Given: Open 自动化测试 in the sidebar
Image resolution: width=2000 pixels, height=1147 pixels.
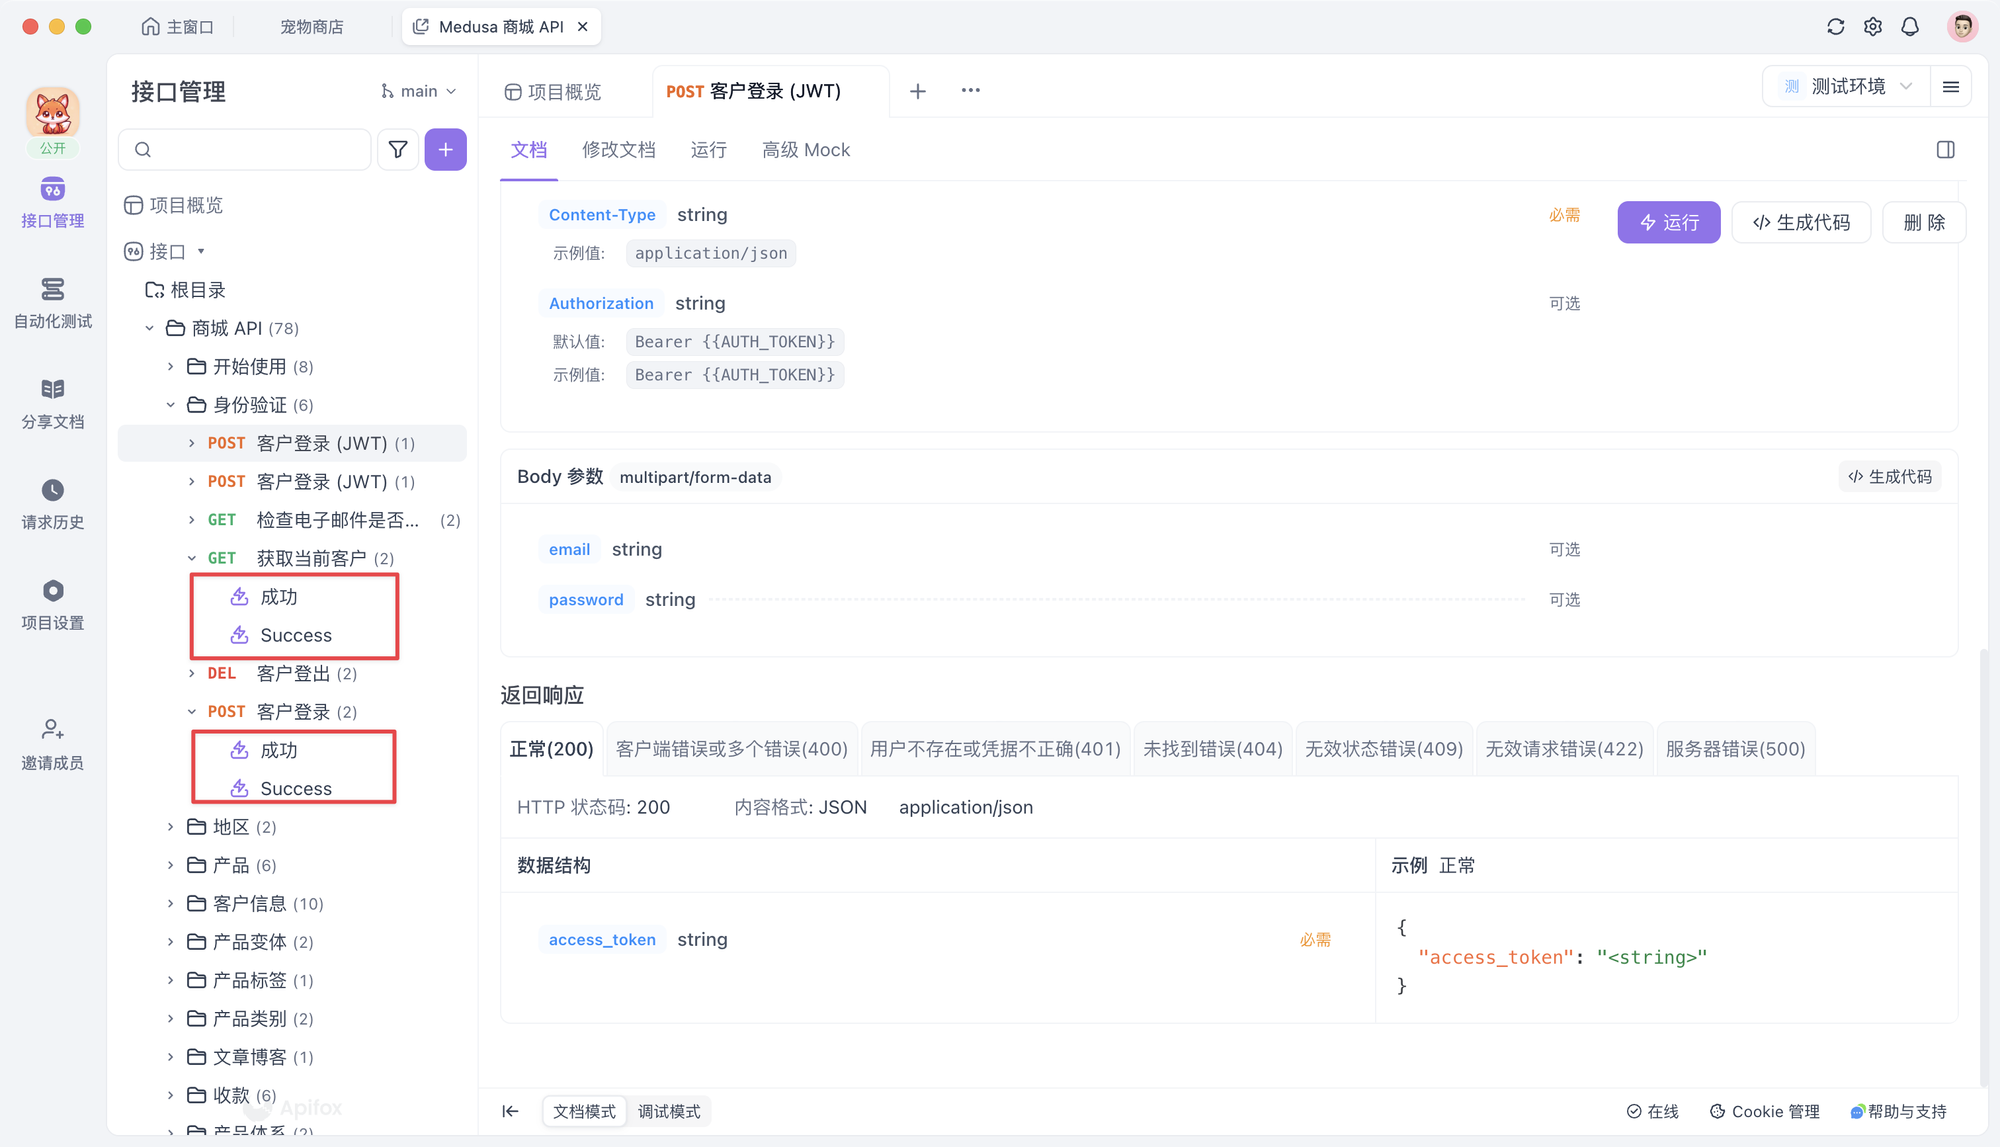Looking at the screenshot, I should point(53,303).
